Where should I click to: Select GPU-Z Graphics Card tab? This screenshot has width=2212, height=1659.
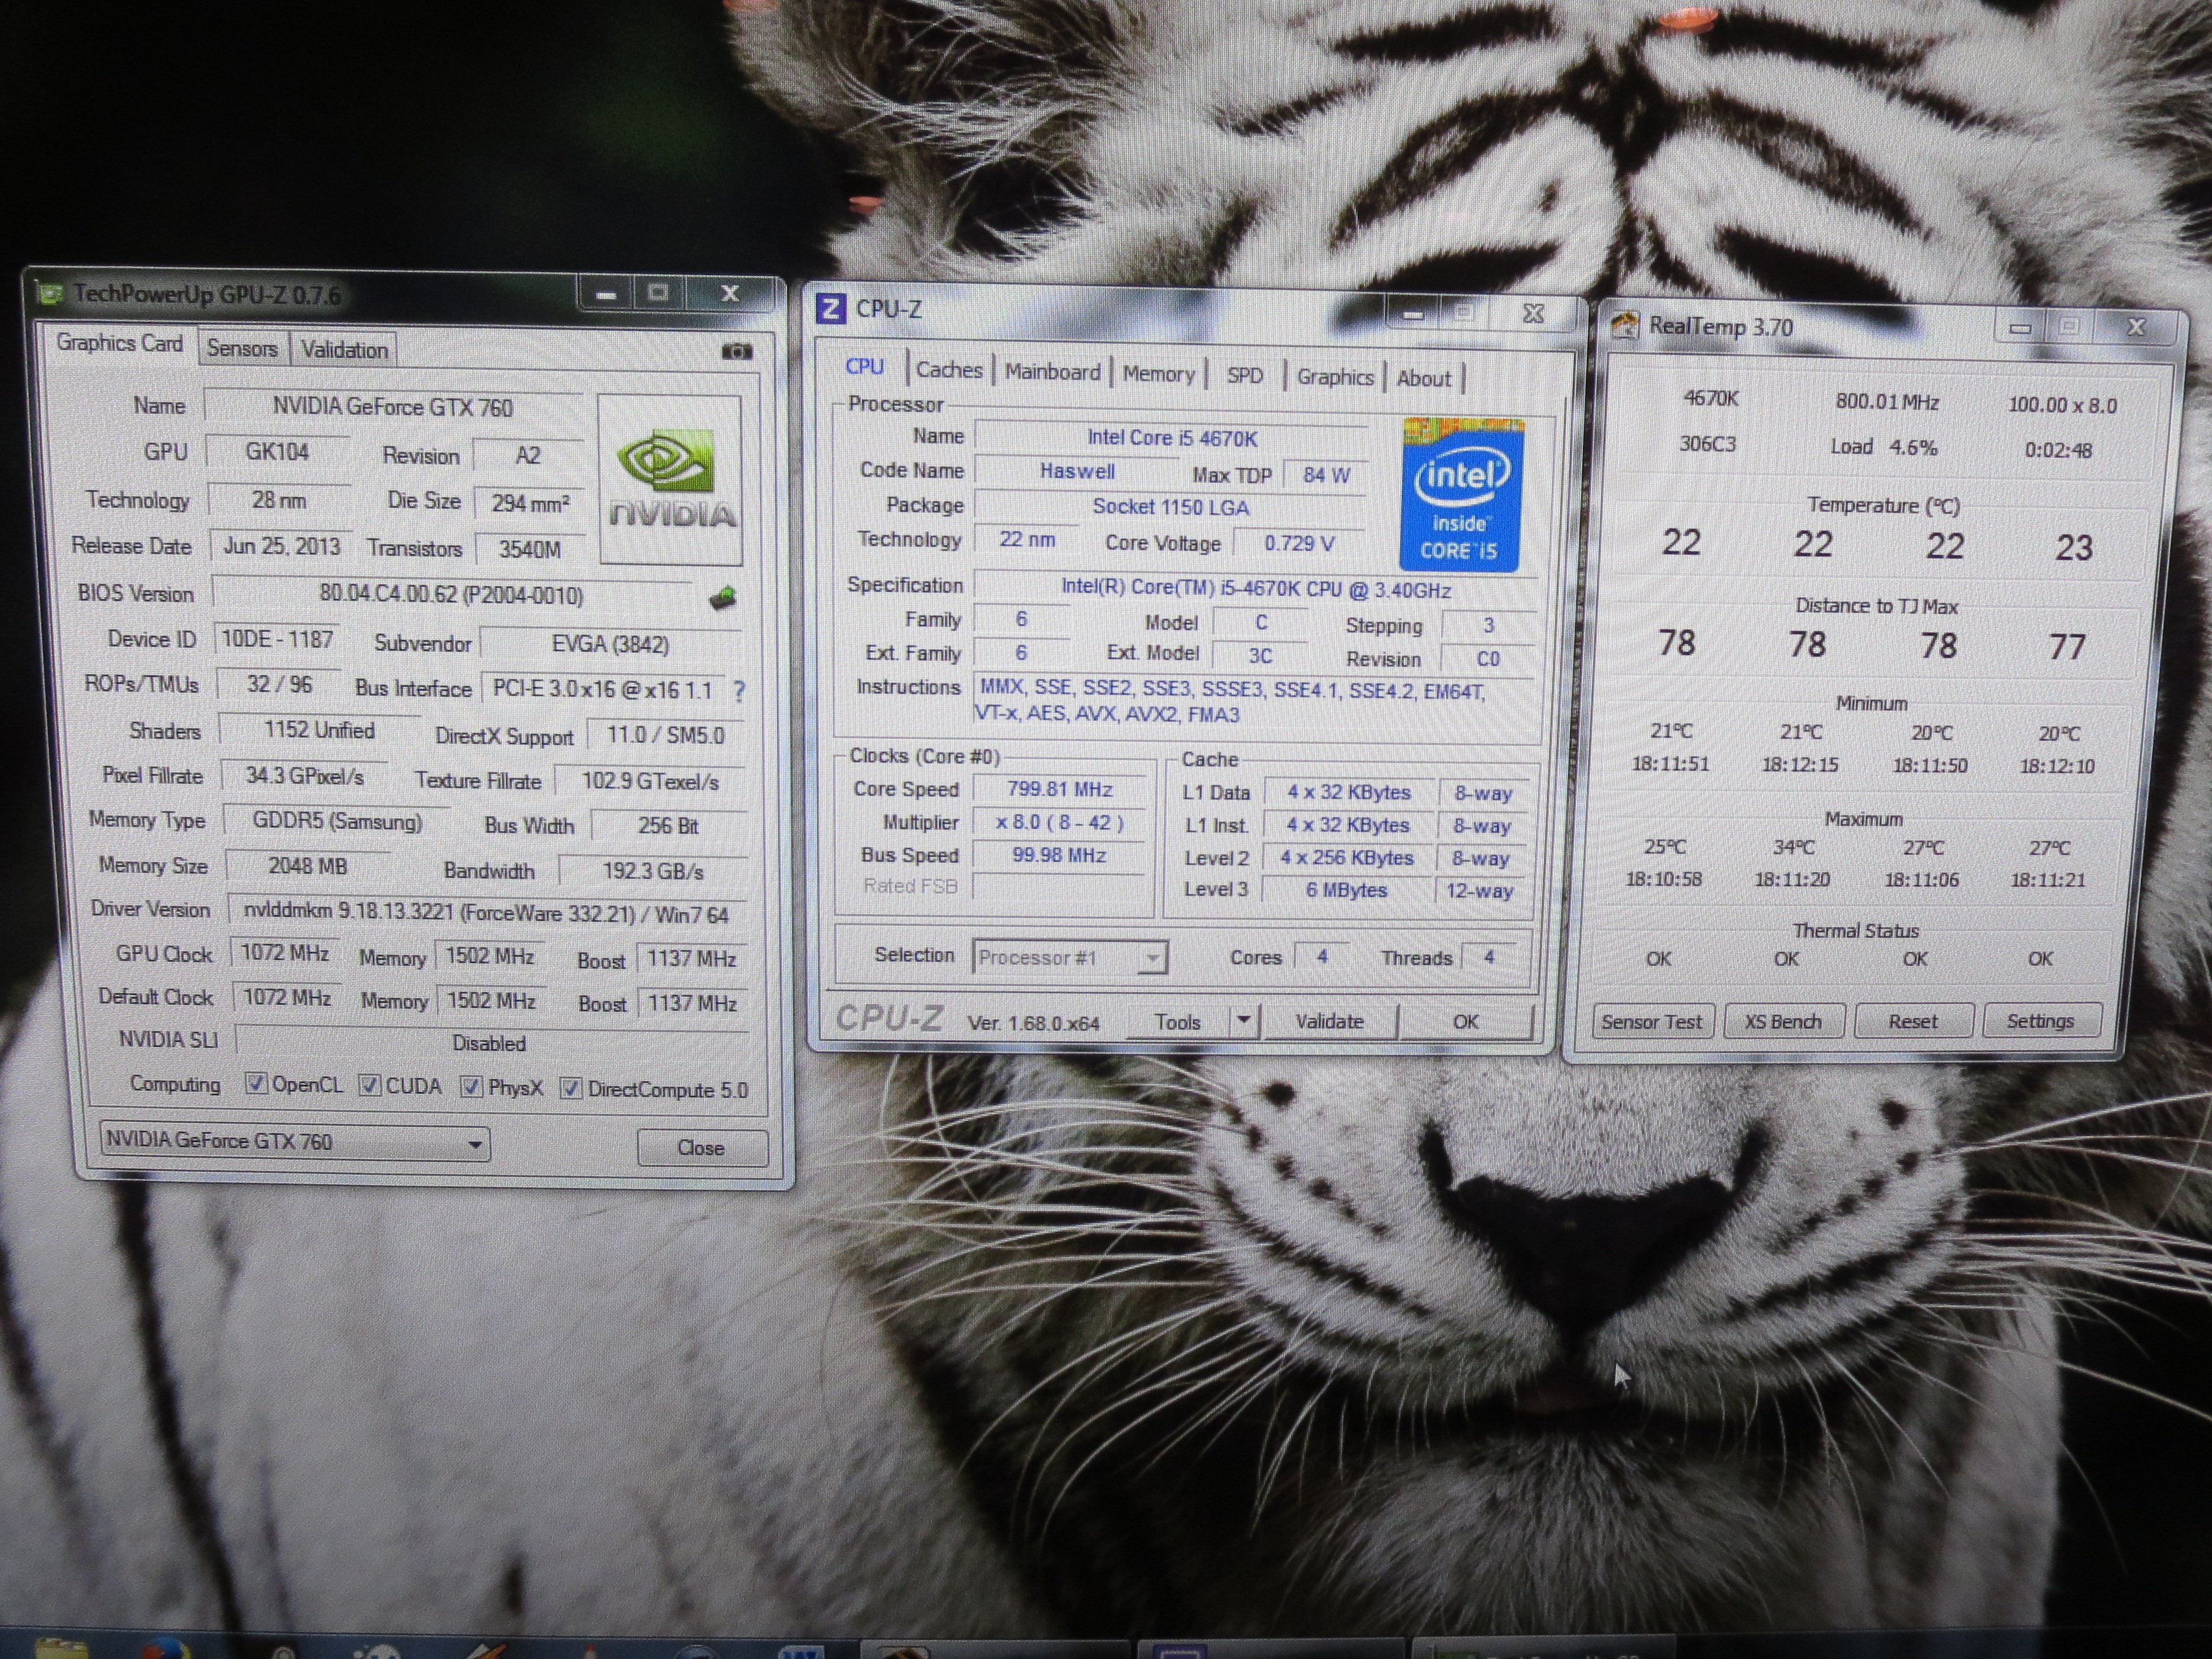point(119,343)
